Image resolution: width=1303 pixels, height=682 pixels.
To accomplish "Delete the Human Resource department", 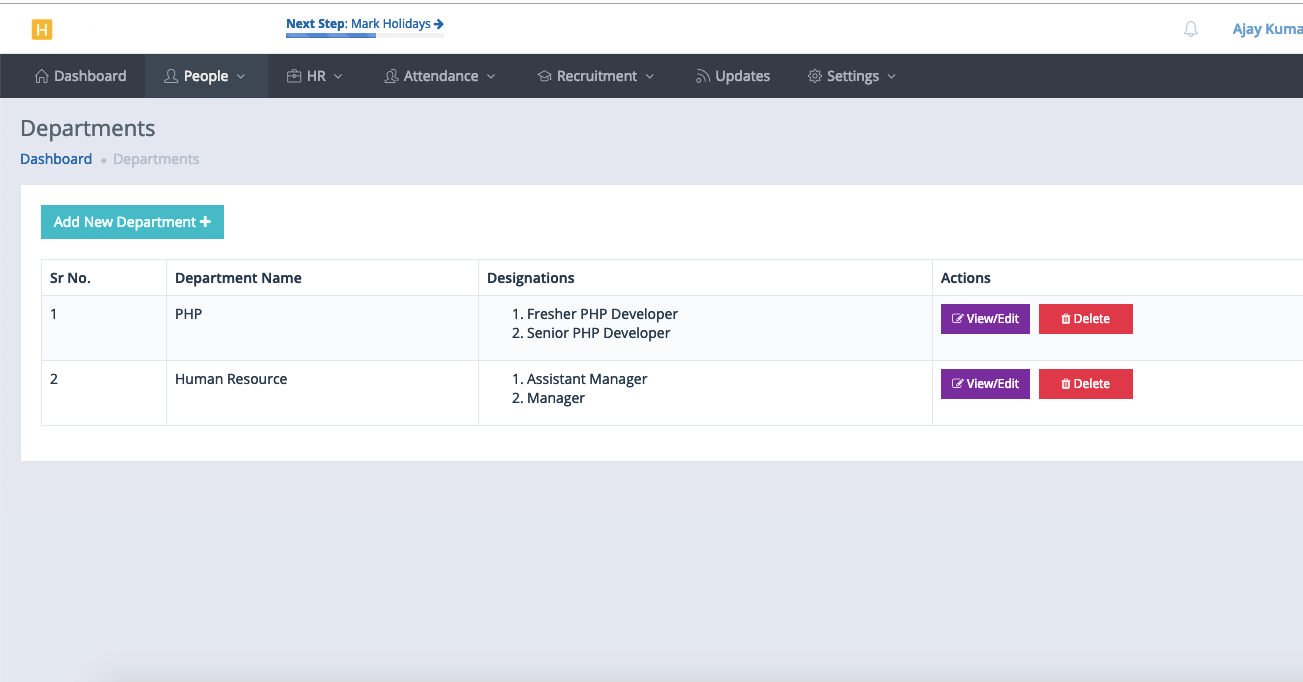I will [x=1085, y=384].
